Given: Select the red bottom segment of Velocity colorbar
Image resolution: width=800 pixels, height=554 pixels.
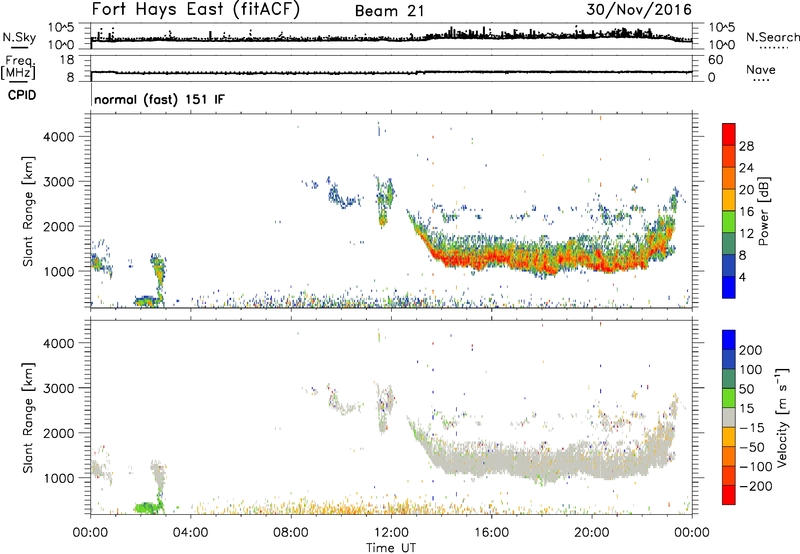Looking at the screenshot, I should [729, 495].
